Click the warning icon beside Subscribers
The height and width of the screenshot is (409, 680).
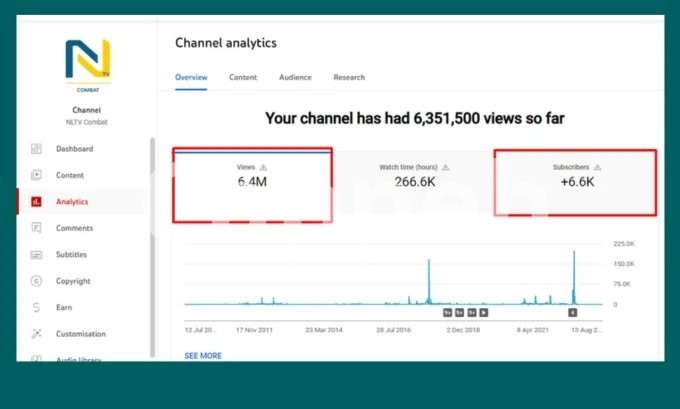pyautogui.click(x=597, y=167)
